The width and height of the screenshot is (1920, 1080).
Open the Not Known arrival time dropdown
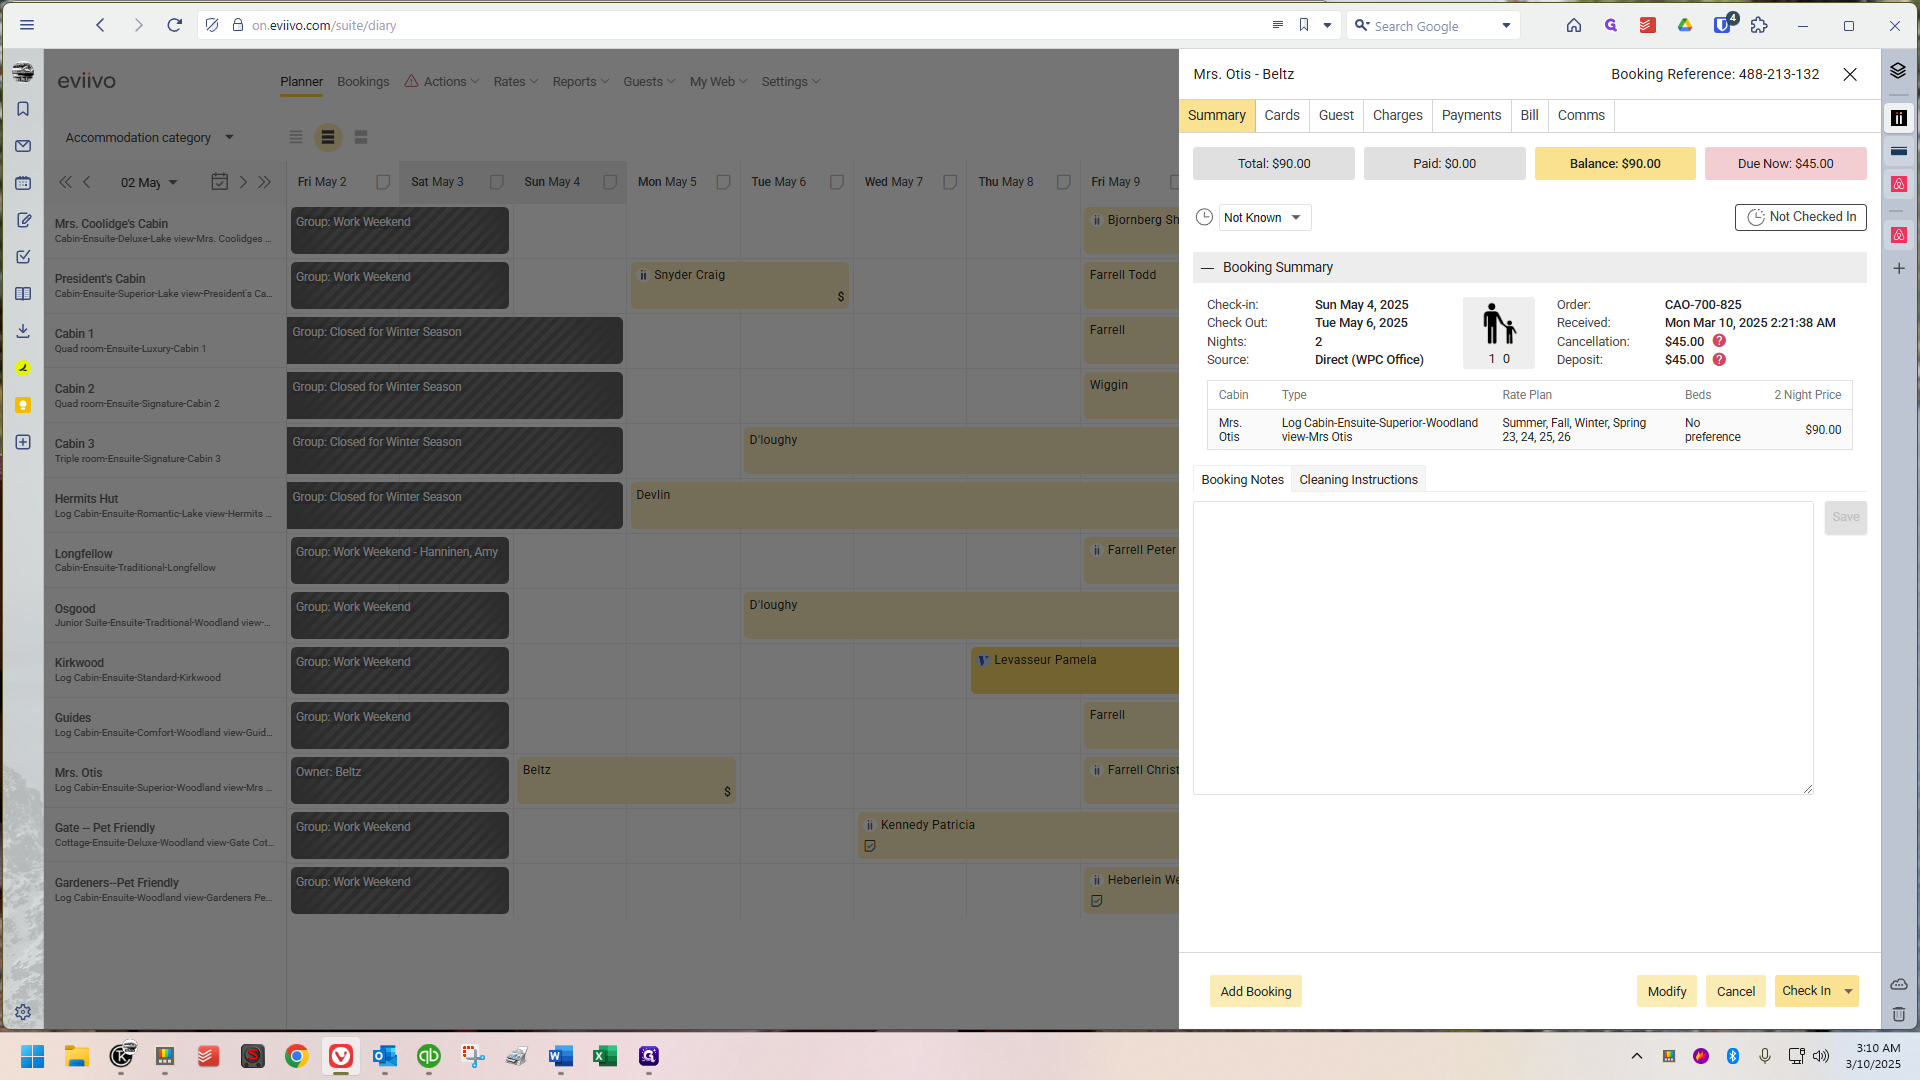pyautogui.click(x=1264, y=217)
